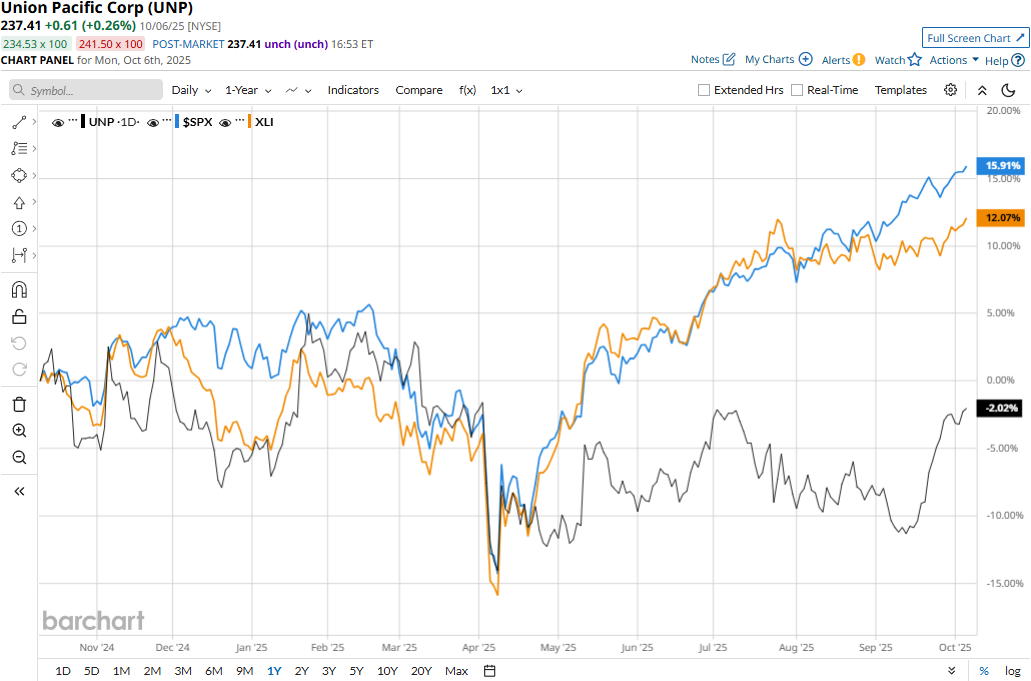Toggle the Extended Hrs checkbox
The height and width of the screenshot is (681, 1031).
pos(704,90)
